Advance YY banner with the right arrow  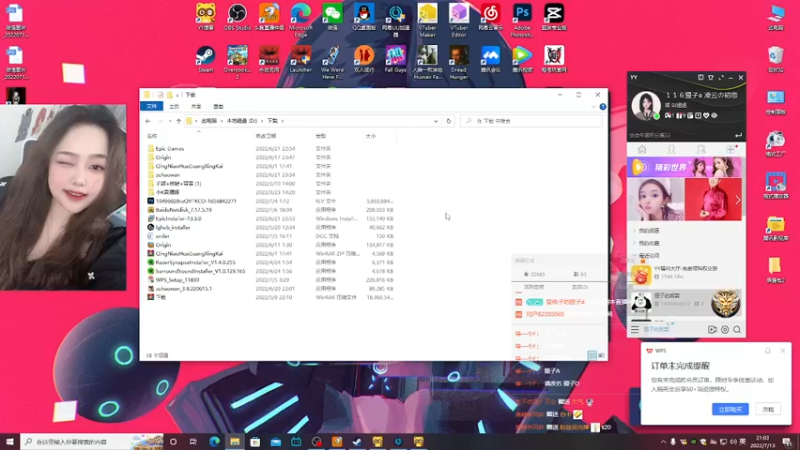pyautogui.click(x=738, y=200)
